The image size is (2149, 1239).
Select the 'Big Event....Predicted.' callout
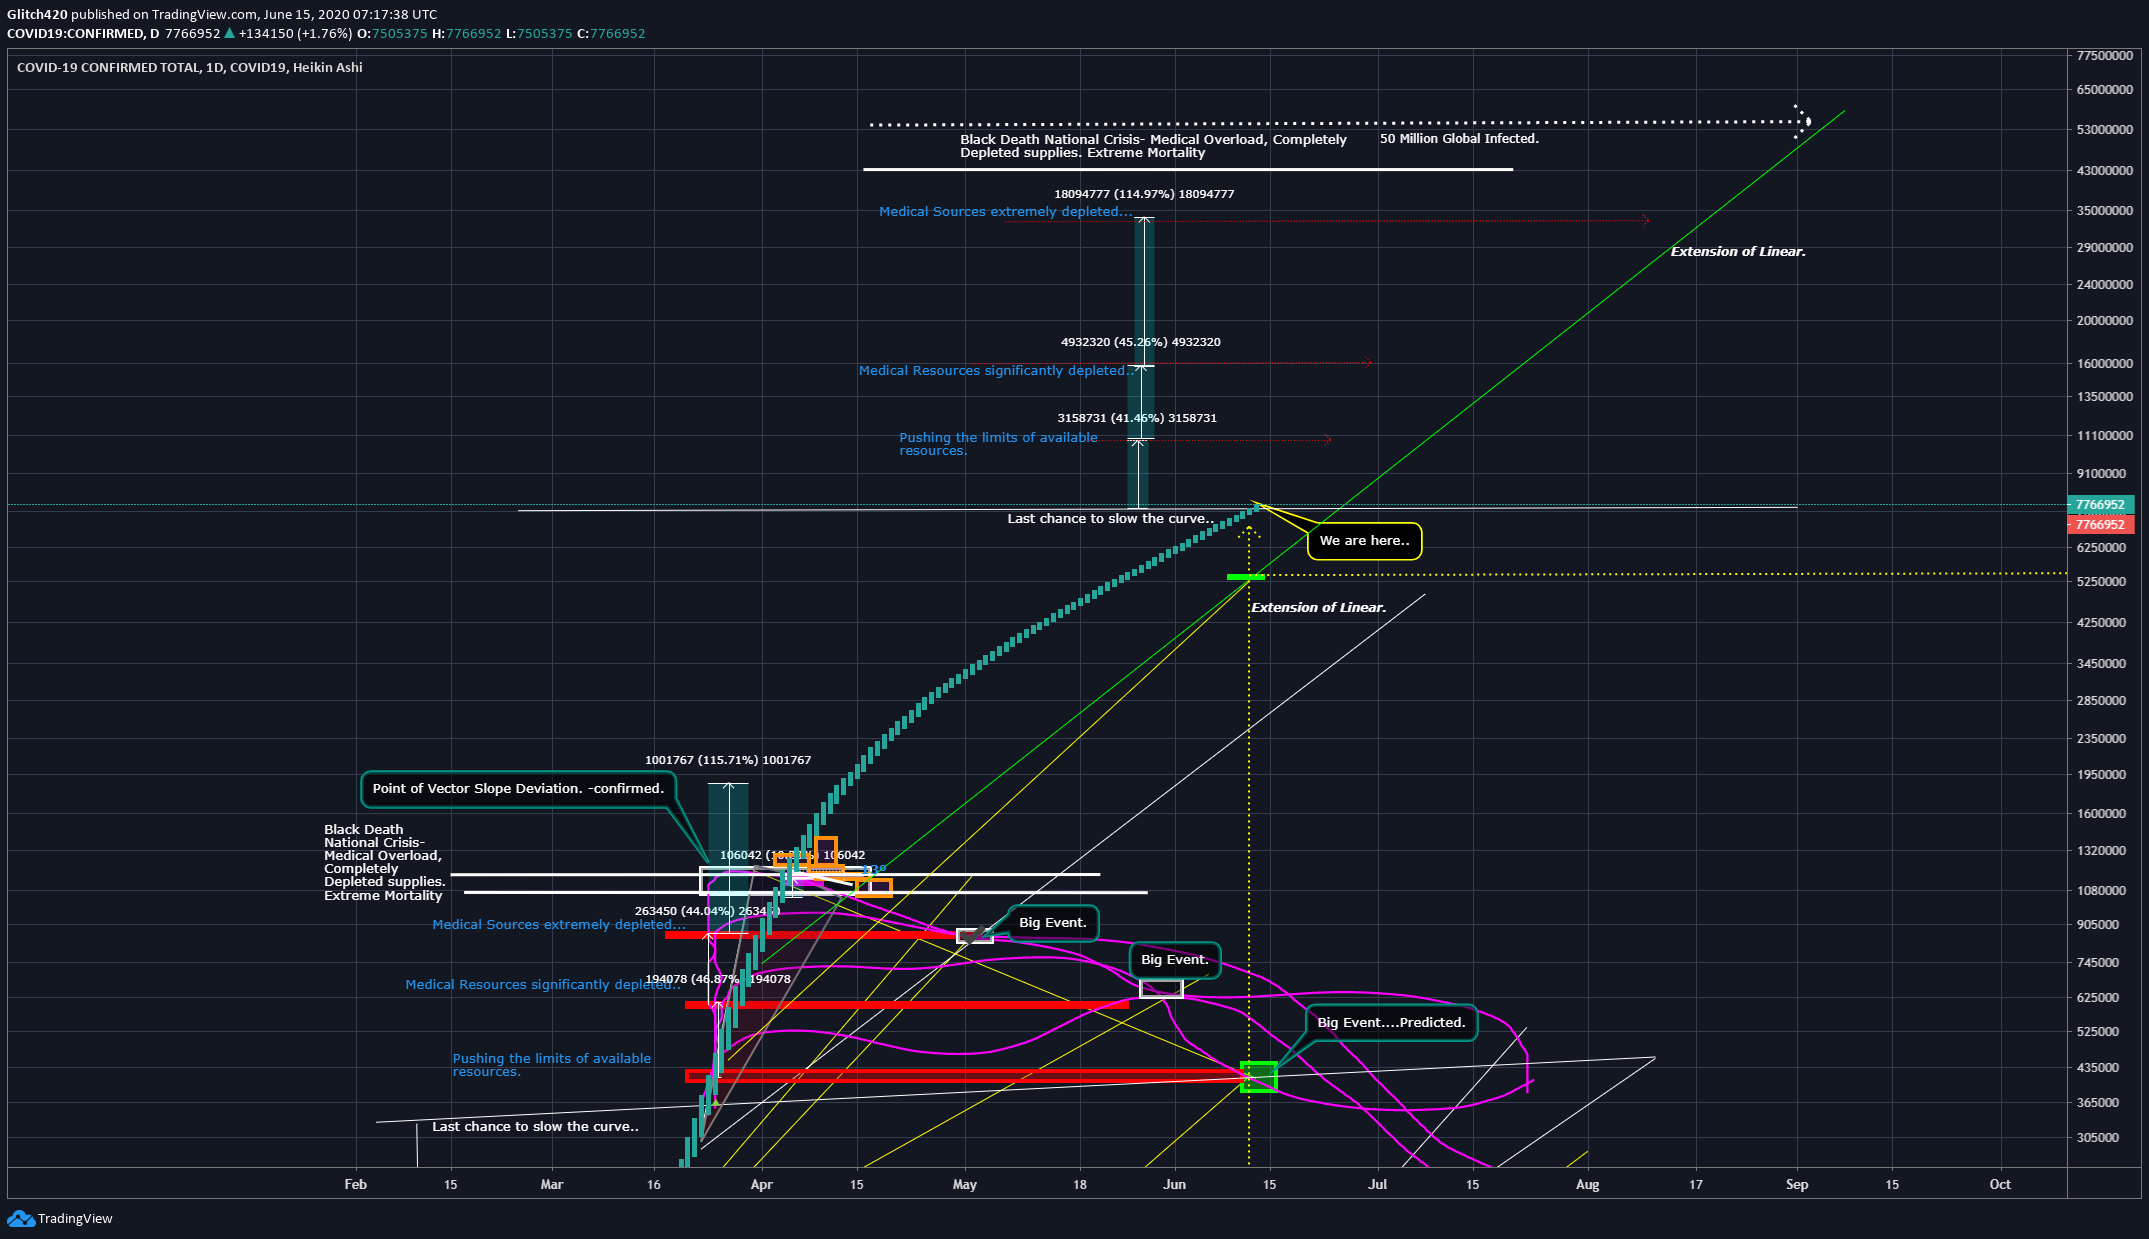tap(1391, 1022)
